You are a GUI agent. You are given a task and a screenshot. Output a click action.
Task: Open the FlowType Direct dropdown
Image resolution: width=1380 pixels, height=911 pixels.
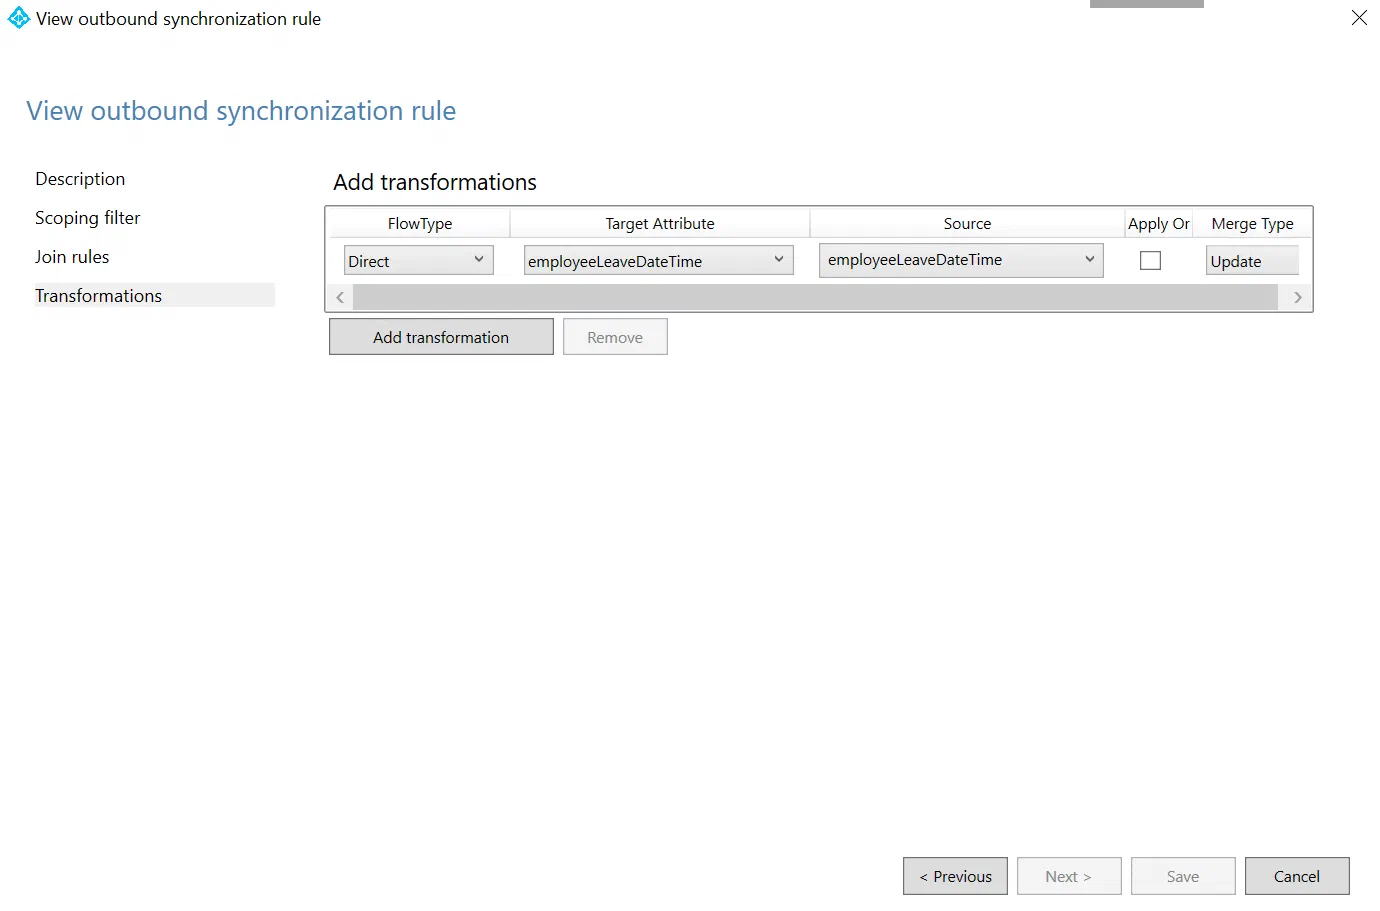point(419,261)
